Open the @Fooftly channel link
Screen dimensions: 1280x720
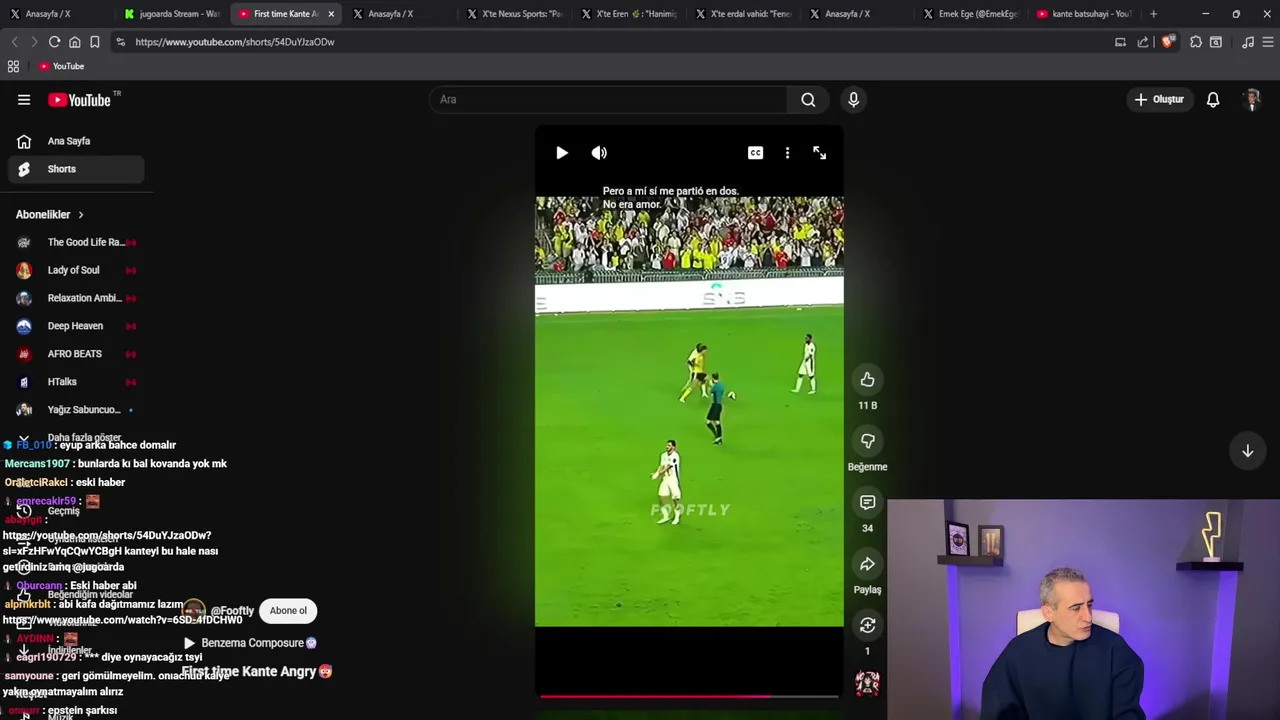coord(232,611)
